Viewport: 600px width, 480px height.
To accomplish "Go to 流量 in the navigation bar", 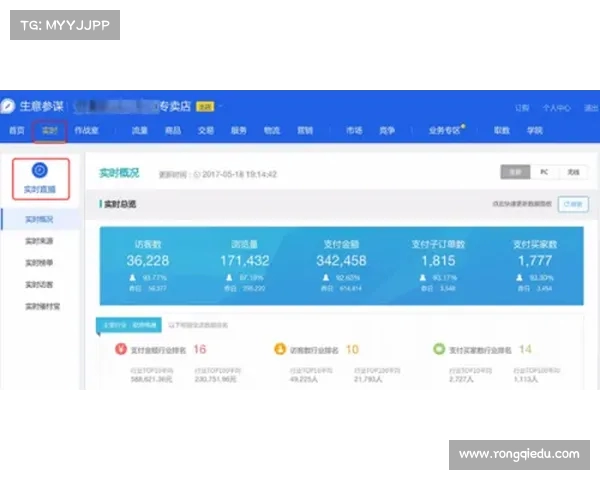I will tap(139, 130).
